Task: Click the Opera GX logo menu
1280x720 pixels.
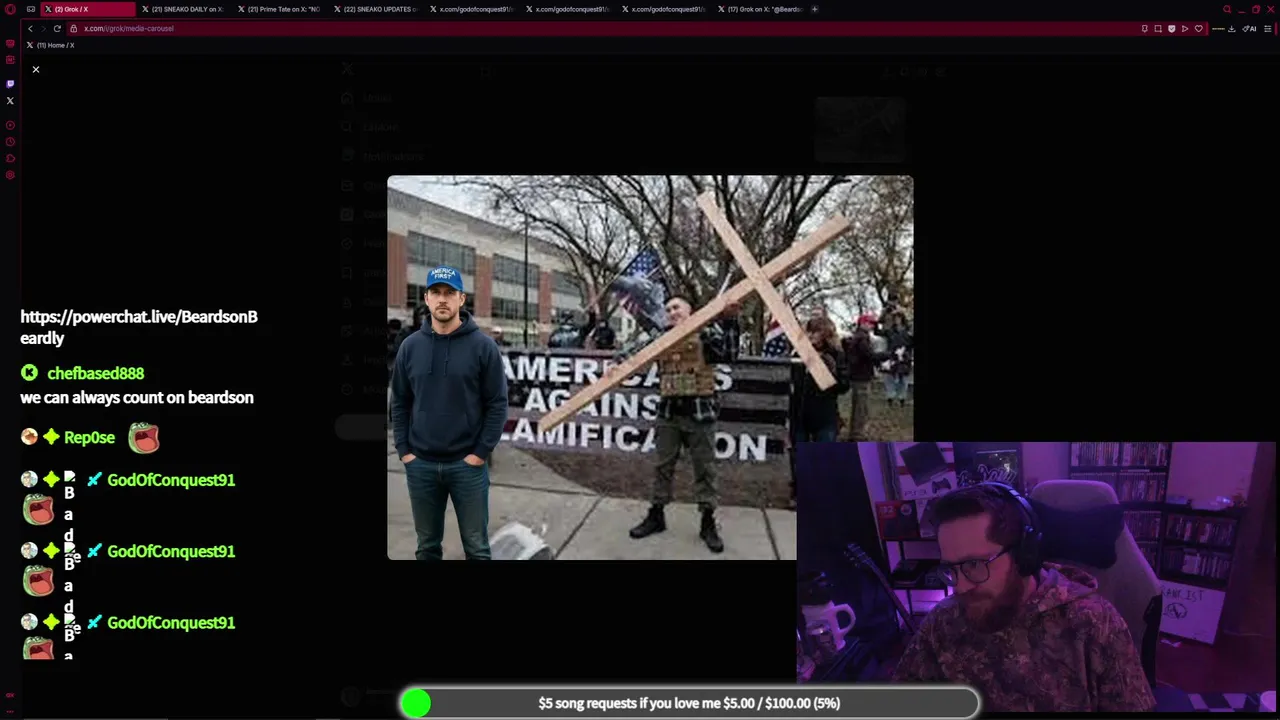Action: click(x=10, y=9)
